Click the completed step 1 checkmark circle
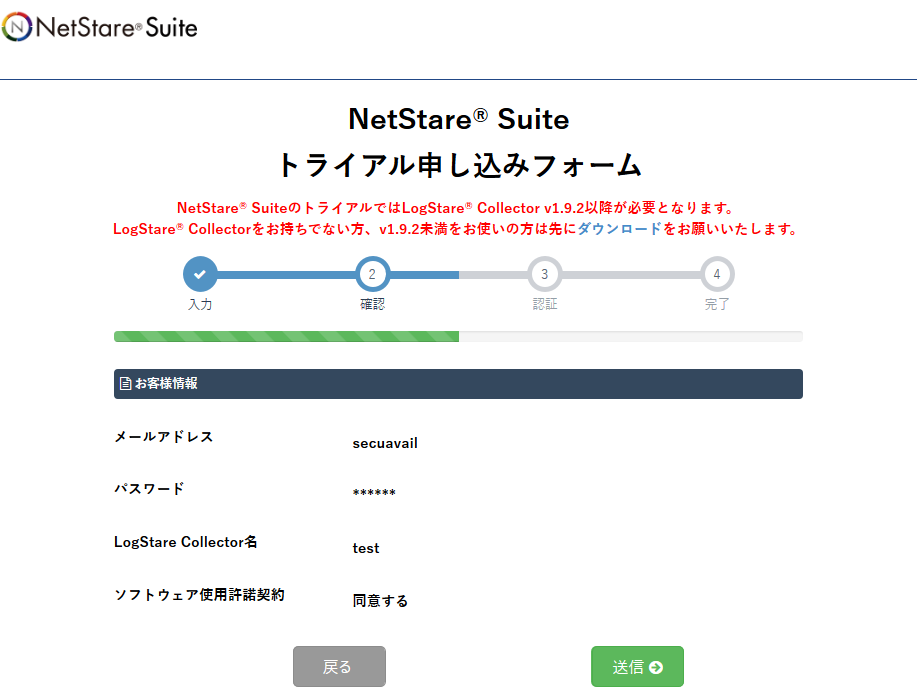This screenshot has width=917, height=700. [x=200, y=274]
